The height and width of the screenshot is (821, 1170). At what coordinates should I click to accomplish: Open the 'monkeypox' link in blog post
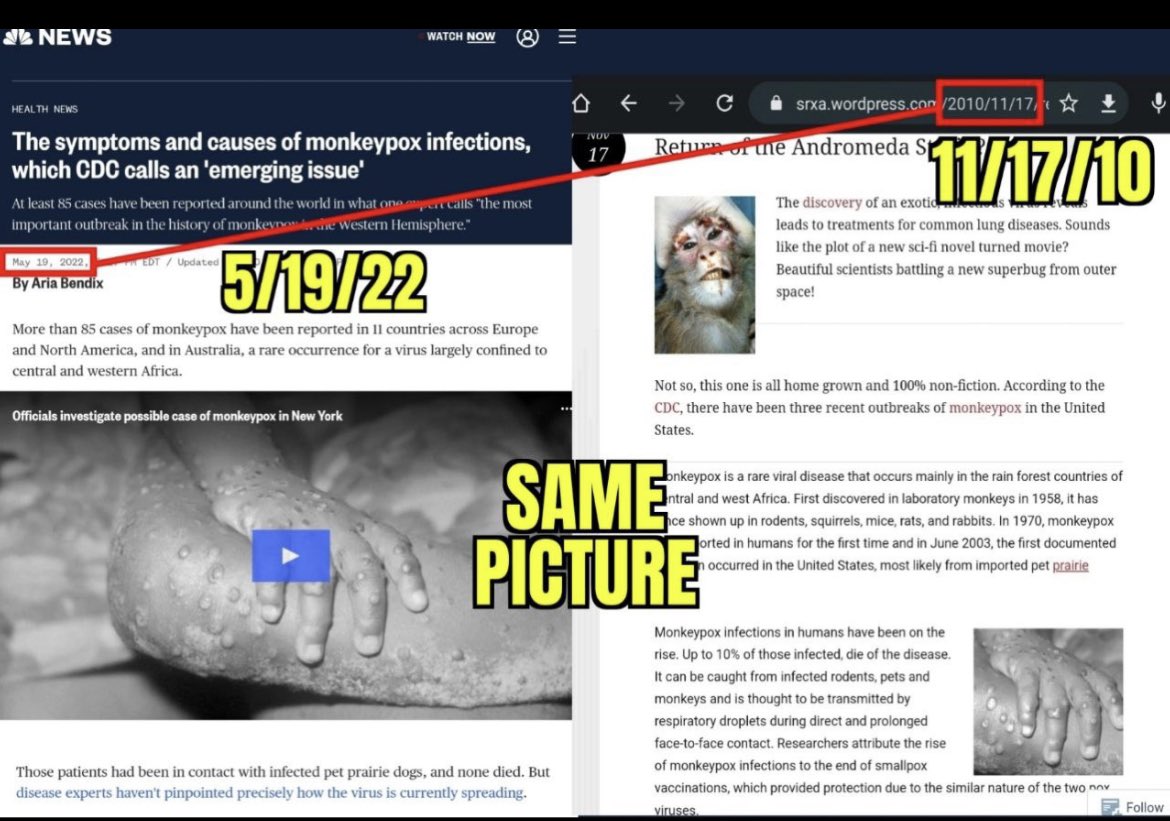pos(985,408)
